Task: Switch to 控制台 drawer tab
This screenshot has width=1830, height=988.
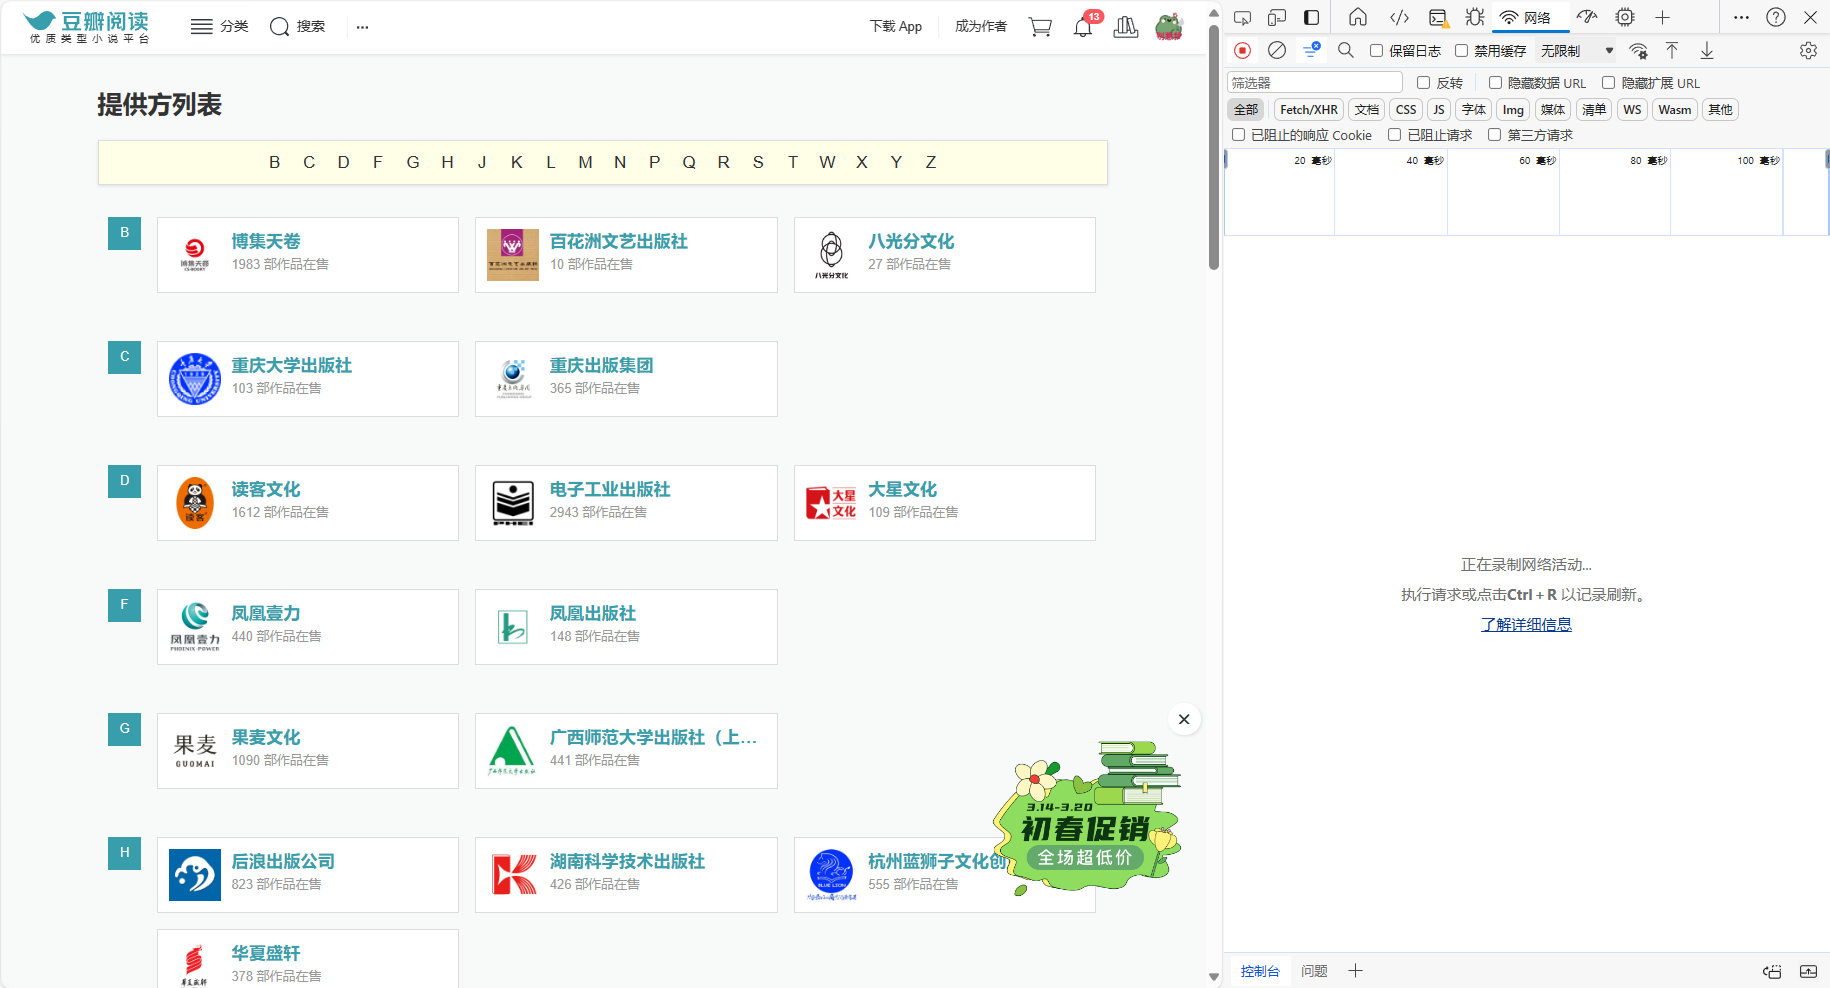Action: point(1260,971)
